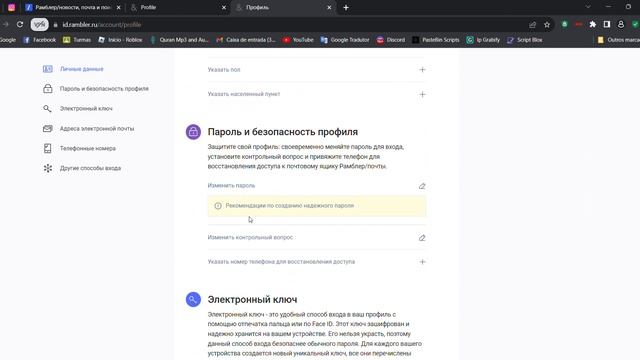Toggle the browser side panel icon
Screen dimensions: 640x360
(x=607, y=24)
